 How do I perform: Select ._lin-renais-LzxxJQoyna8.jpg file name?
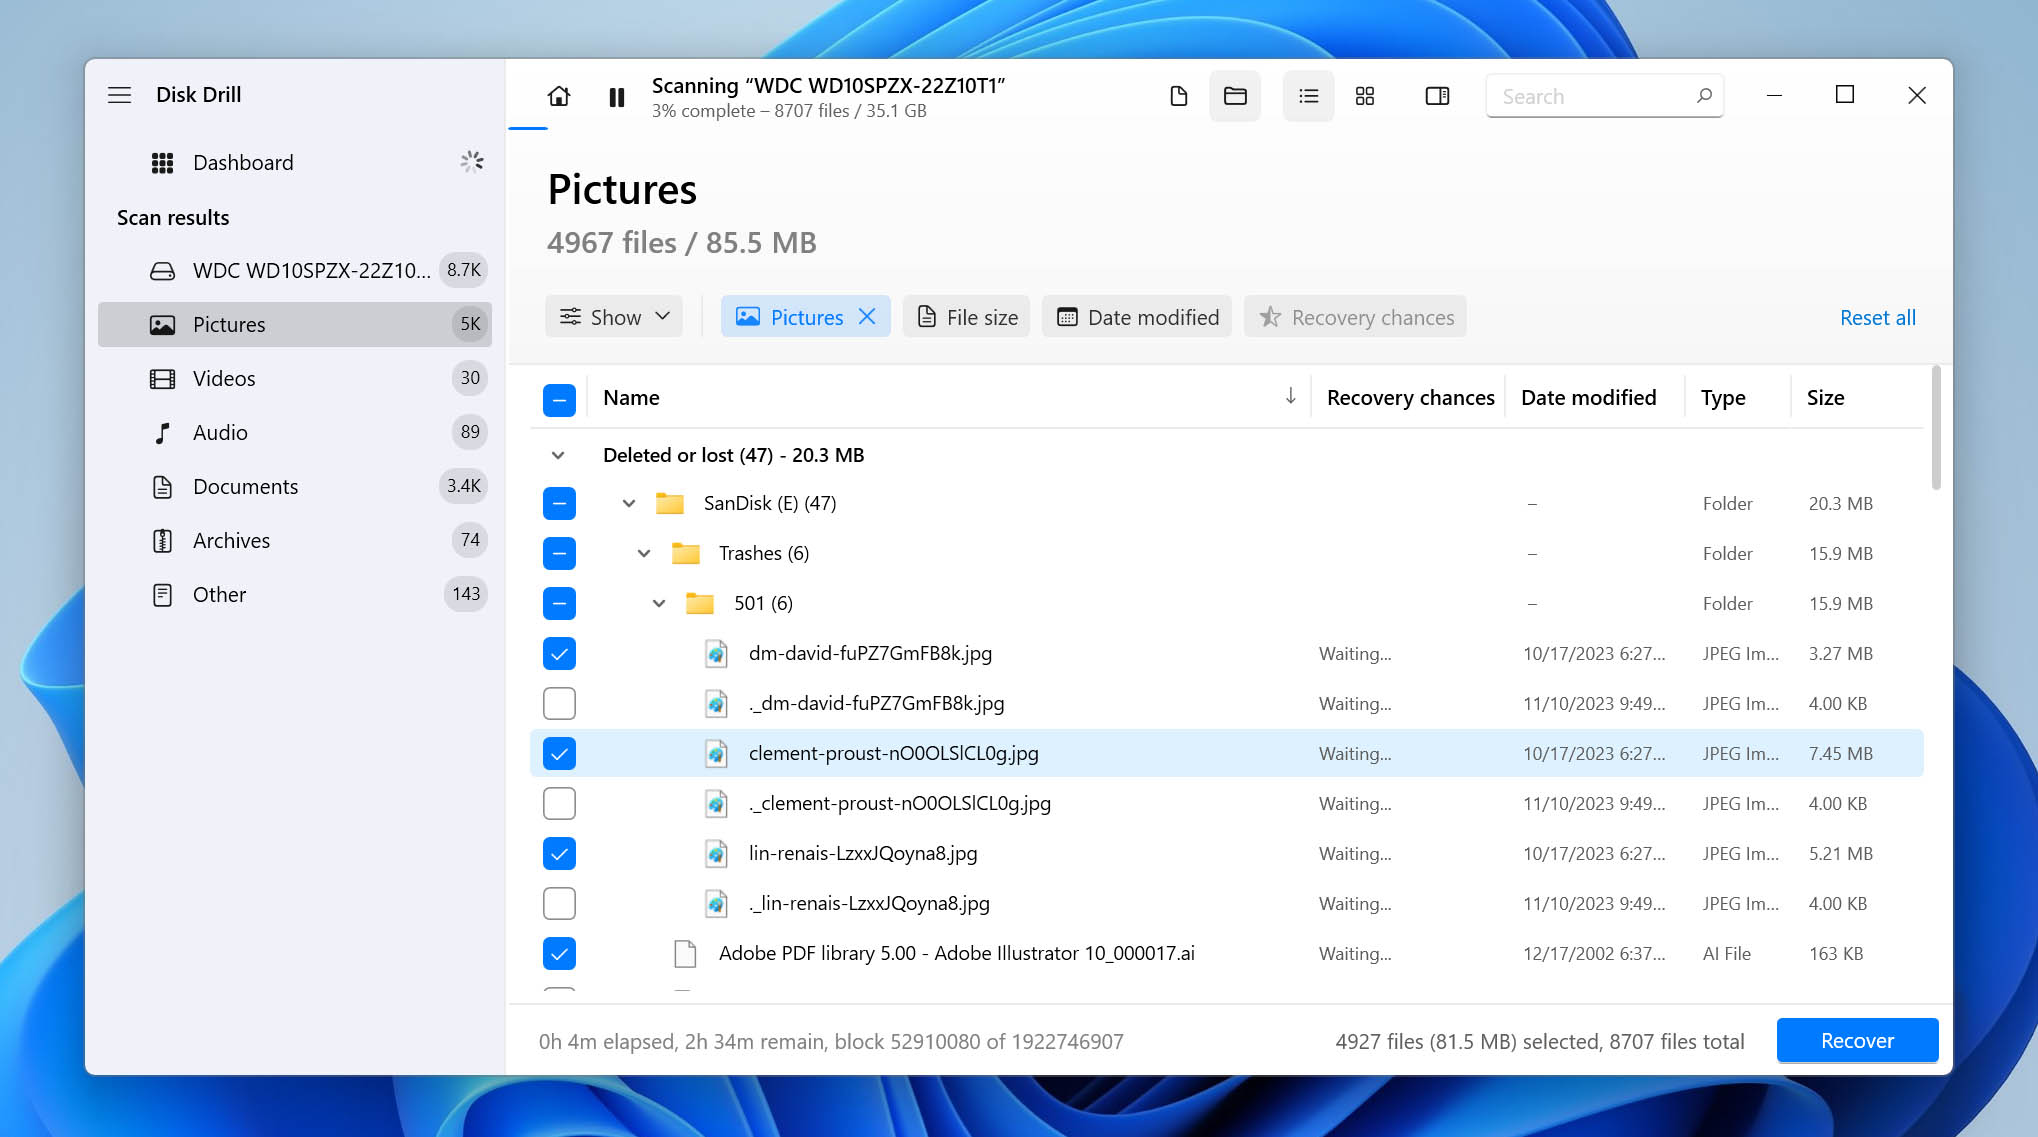[869, 903]
